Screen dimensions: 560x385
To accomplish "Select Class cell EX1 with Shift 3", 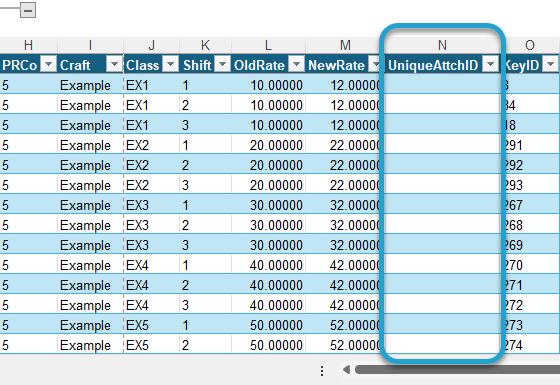I will point(151,125).
